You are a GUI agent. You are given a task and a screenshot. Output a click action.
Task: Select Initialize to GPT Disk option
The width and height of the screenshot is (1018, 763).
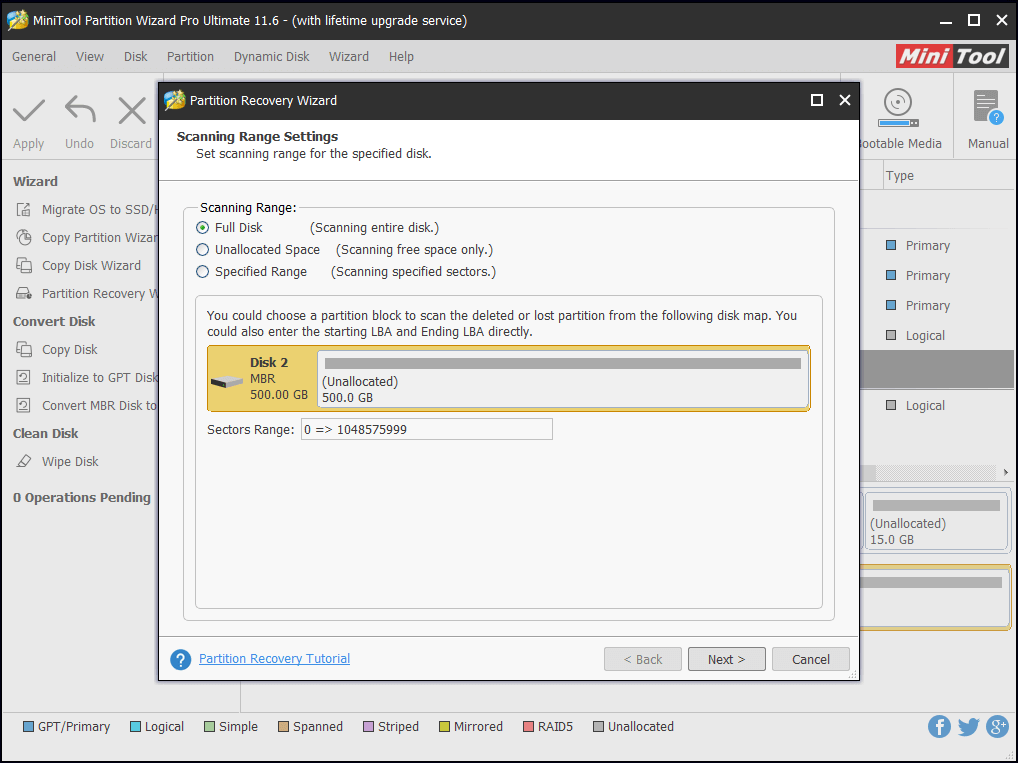(86, 377)
